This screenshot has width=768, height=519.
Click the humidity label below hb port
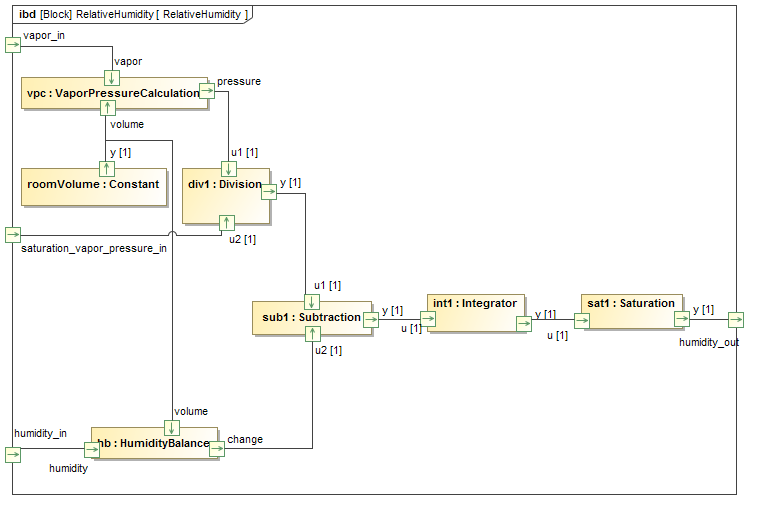68,469
